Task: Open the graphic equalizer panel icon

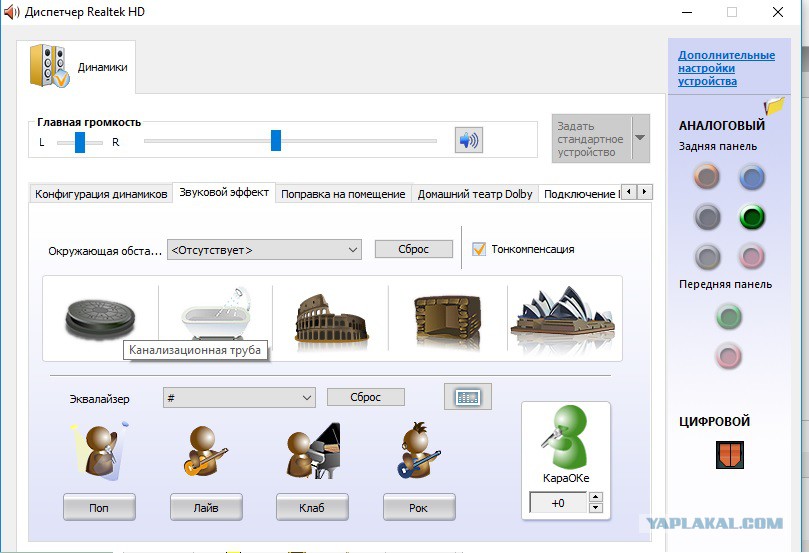Action: [x=467, y=397]
